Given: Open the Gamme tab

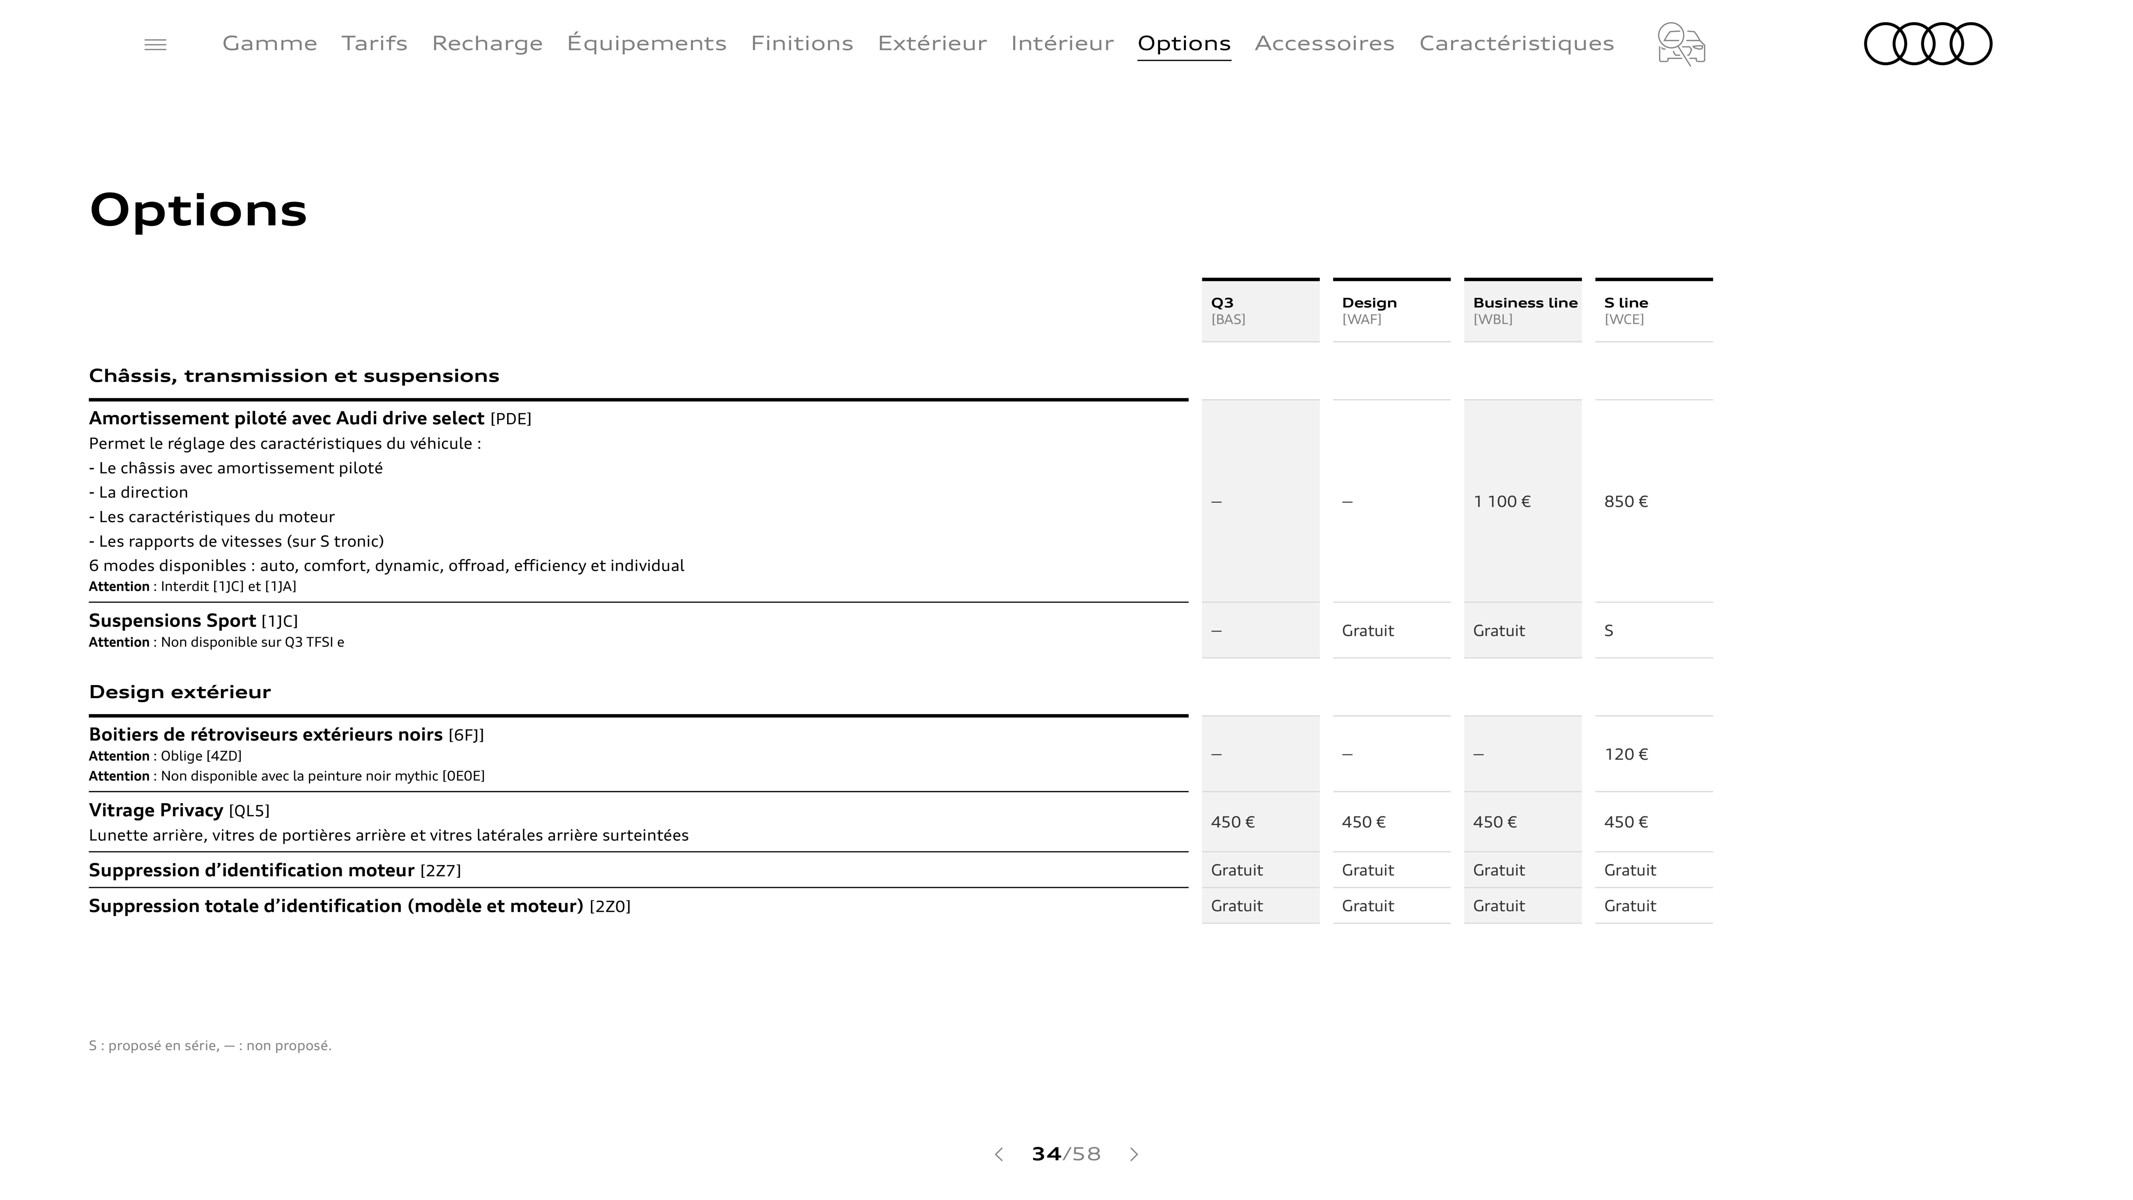Looking at the screenshot, I should point(270,43).
